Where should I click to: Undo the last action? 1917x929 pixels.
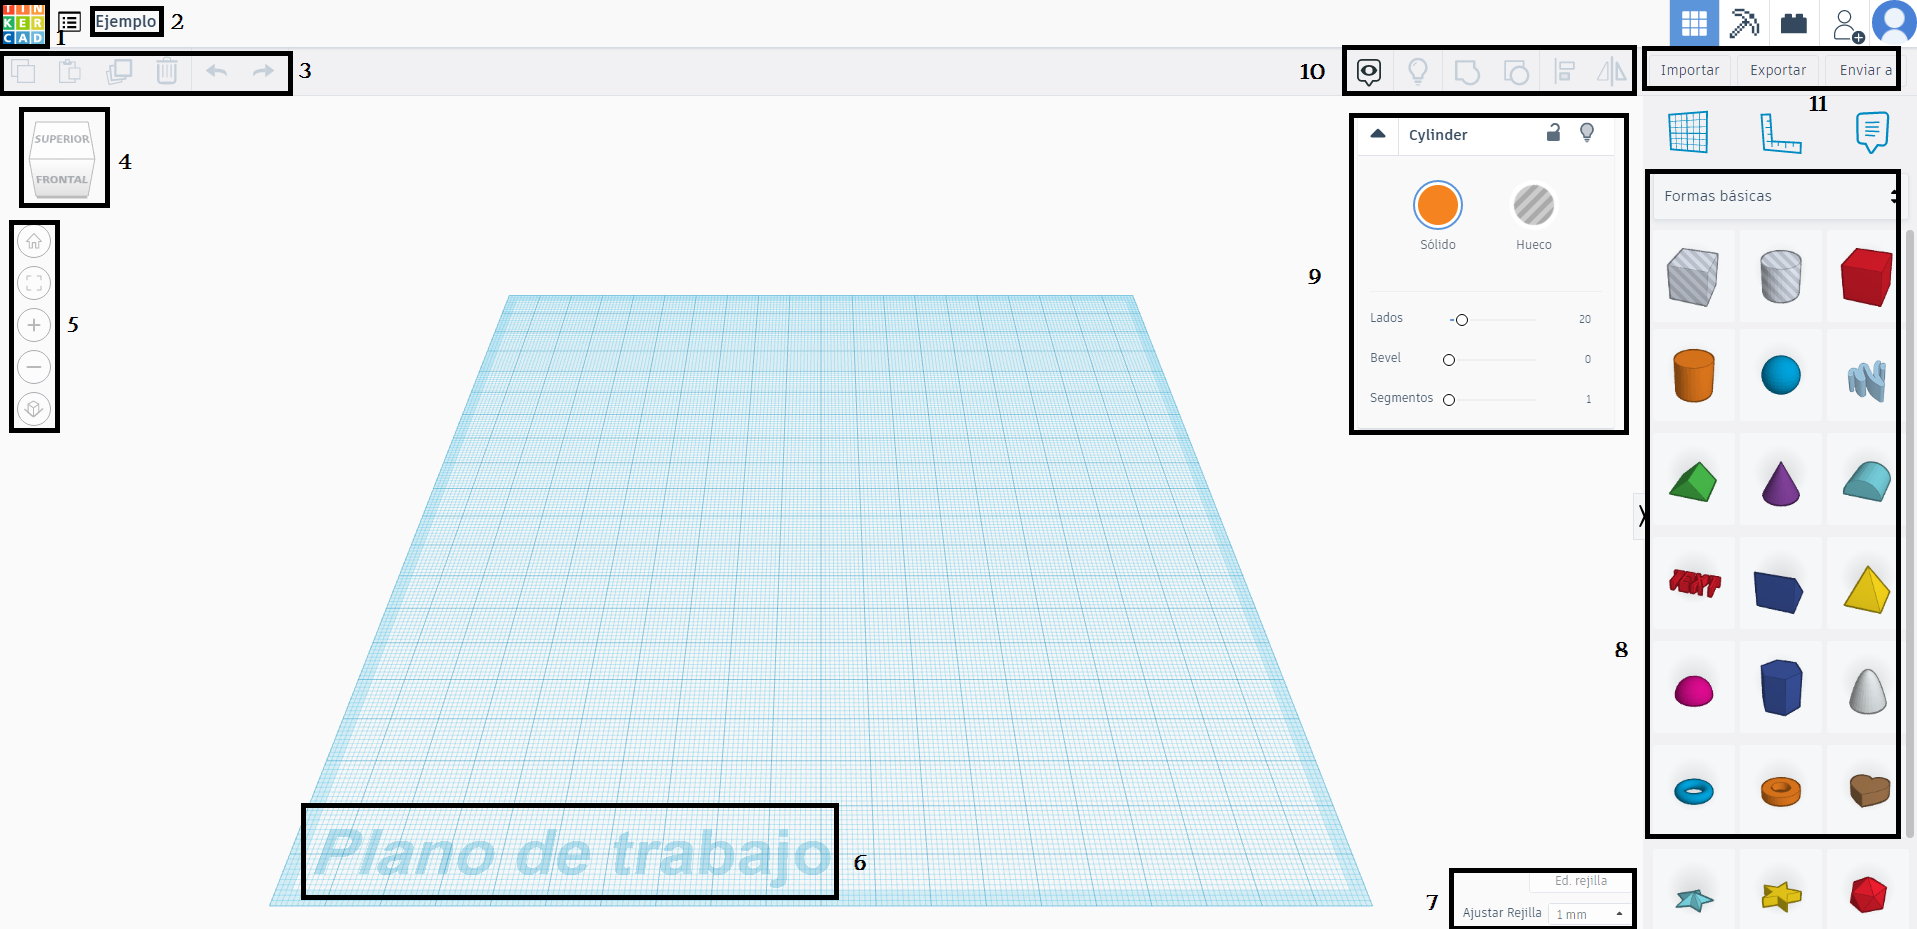[x=216, y=71]
